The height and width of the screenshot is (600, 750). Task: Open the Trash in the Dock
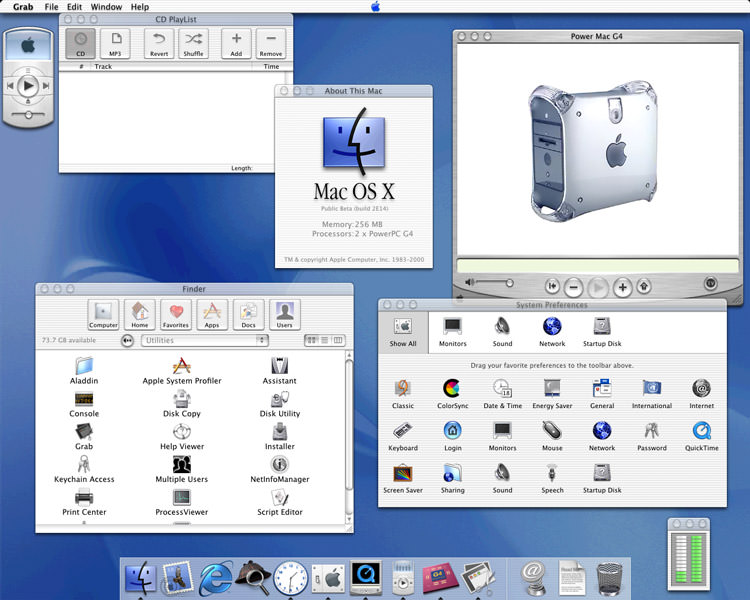click(x=609, y=579)
